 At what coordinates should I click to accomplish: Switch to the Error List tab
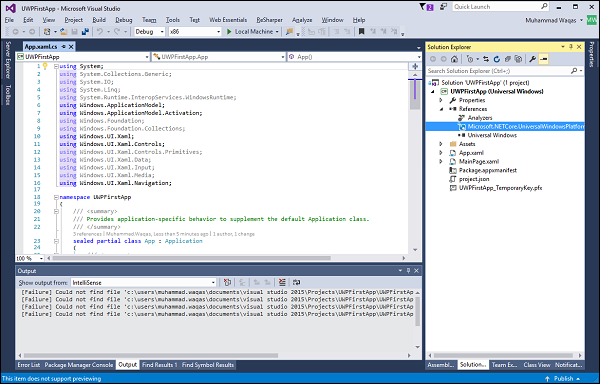point(28,365)
